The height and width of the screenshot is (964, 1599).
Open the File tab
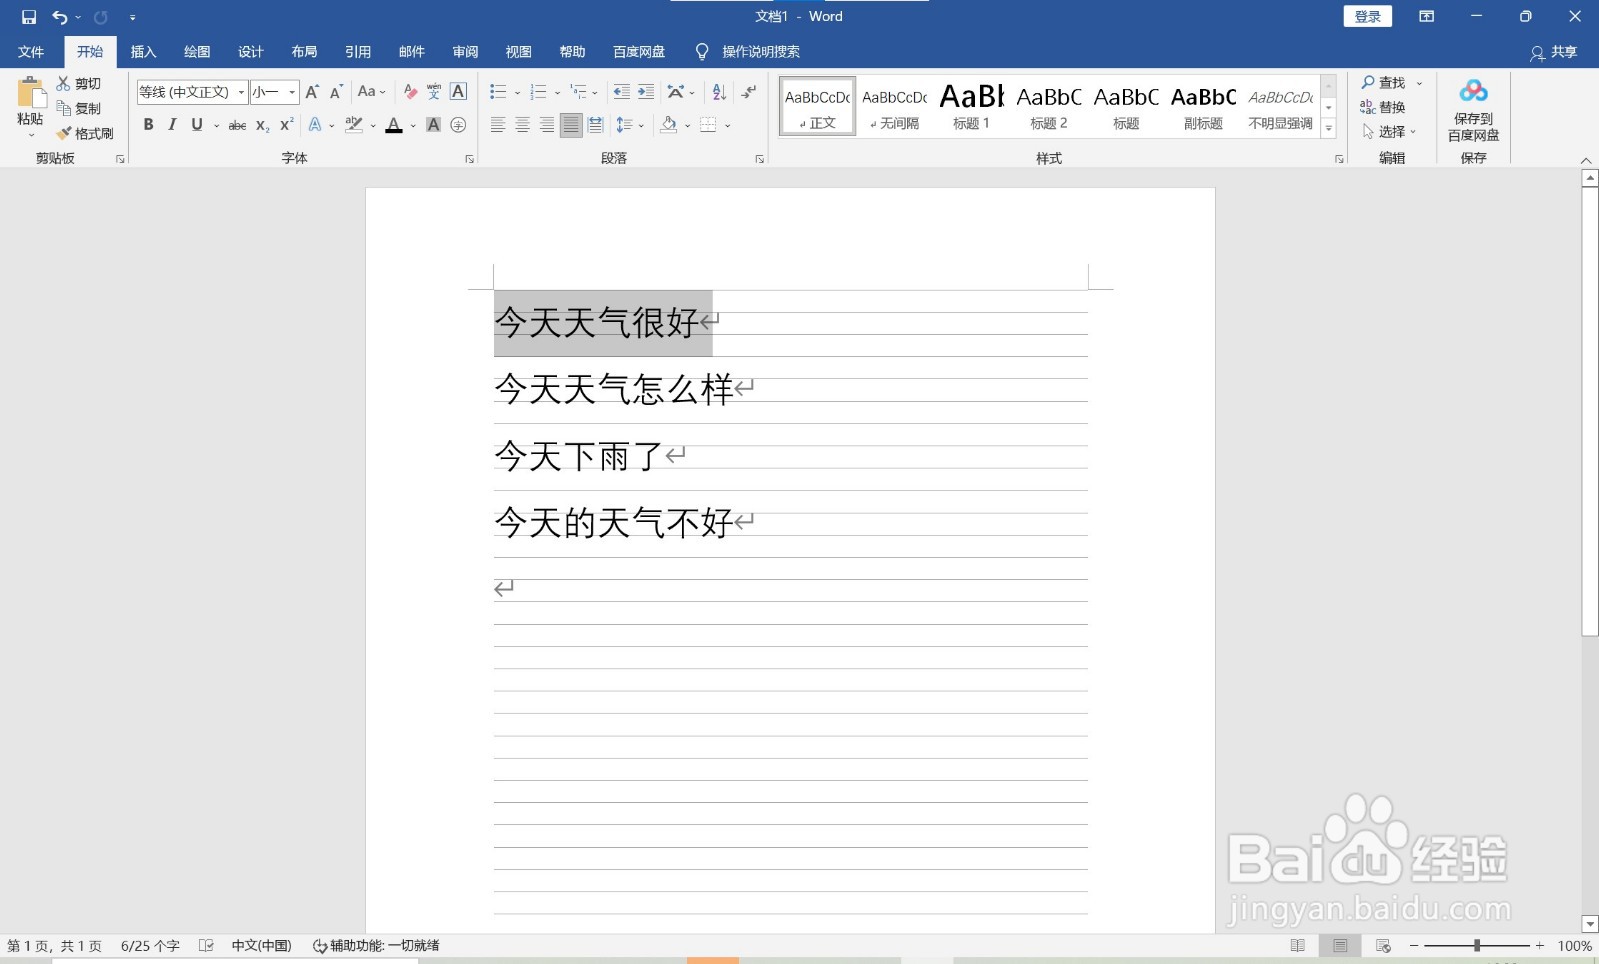[x=31, y=52]
